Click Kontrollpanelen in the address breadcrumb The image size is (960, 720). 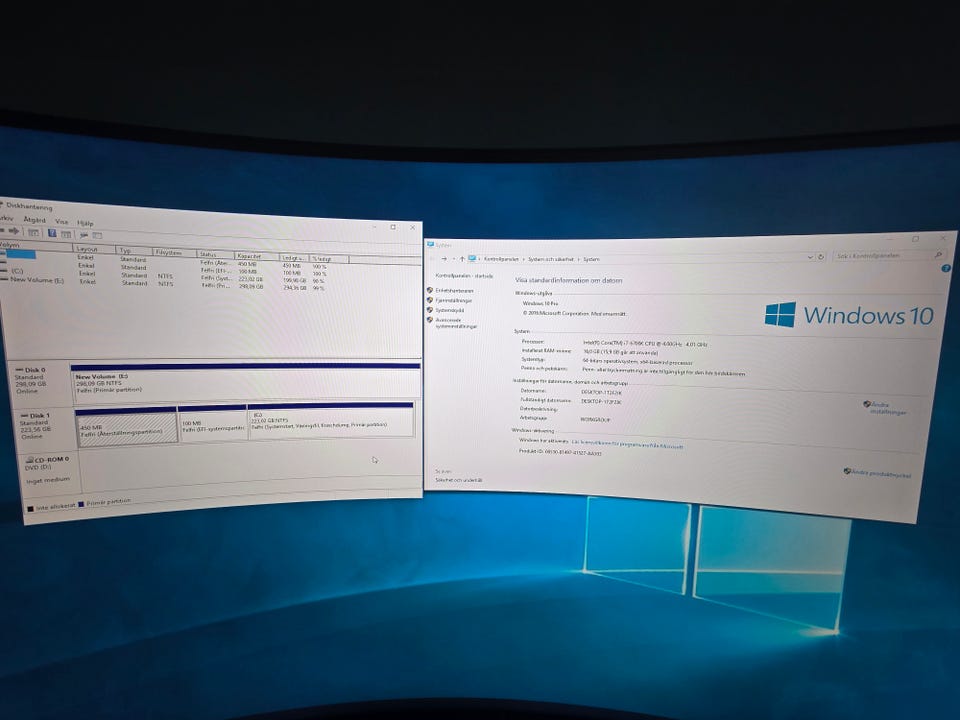[501, 259]
